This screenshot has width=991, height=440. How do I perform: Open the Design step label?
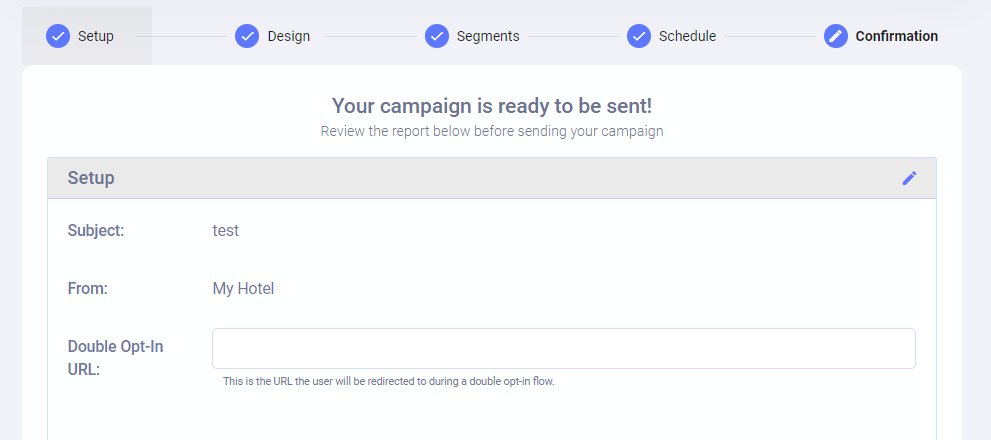pos(289,36)
